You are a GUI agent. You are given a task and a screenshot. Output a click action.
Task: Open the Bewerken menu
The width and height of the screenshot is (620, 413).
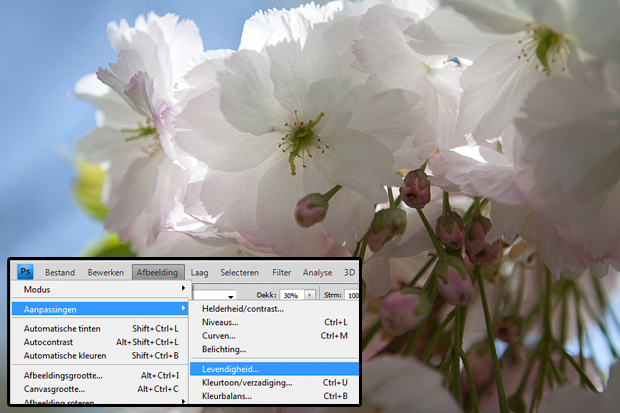[106, 273]
